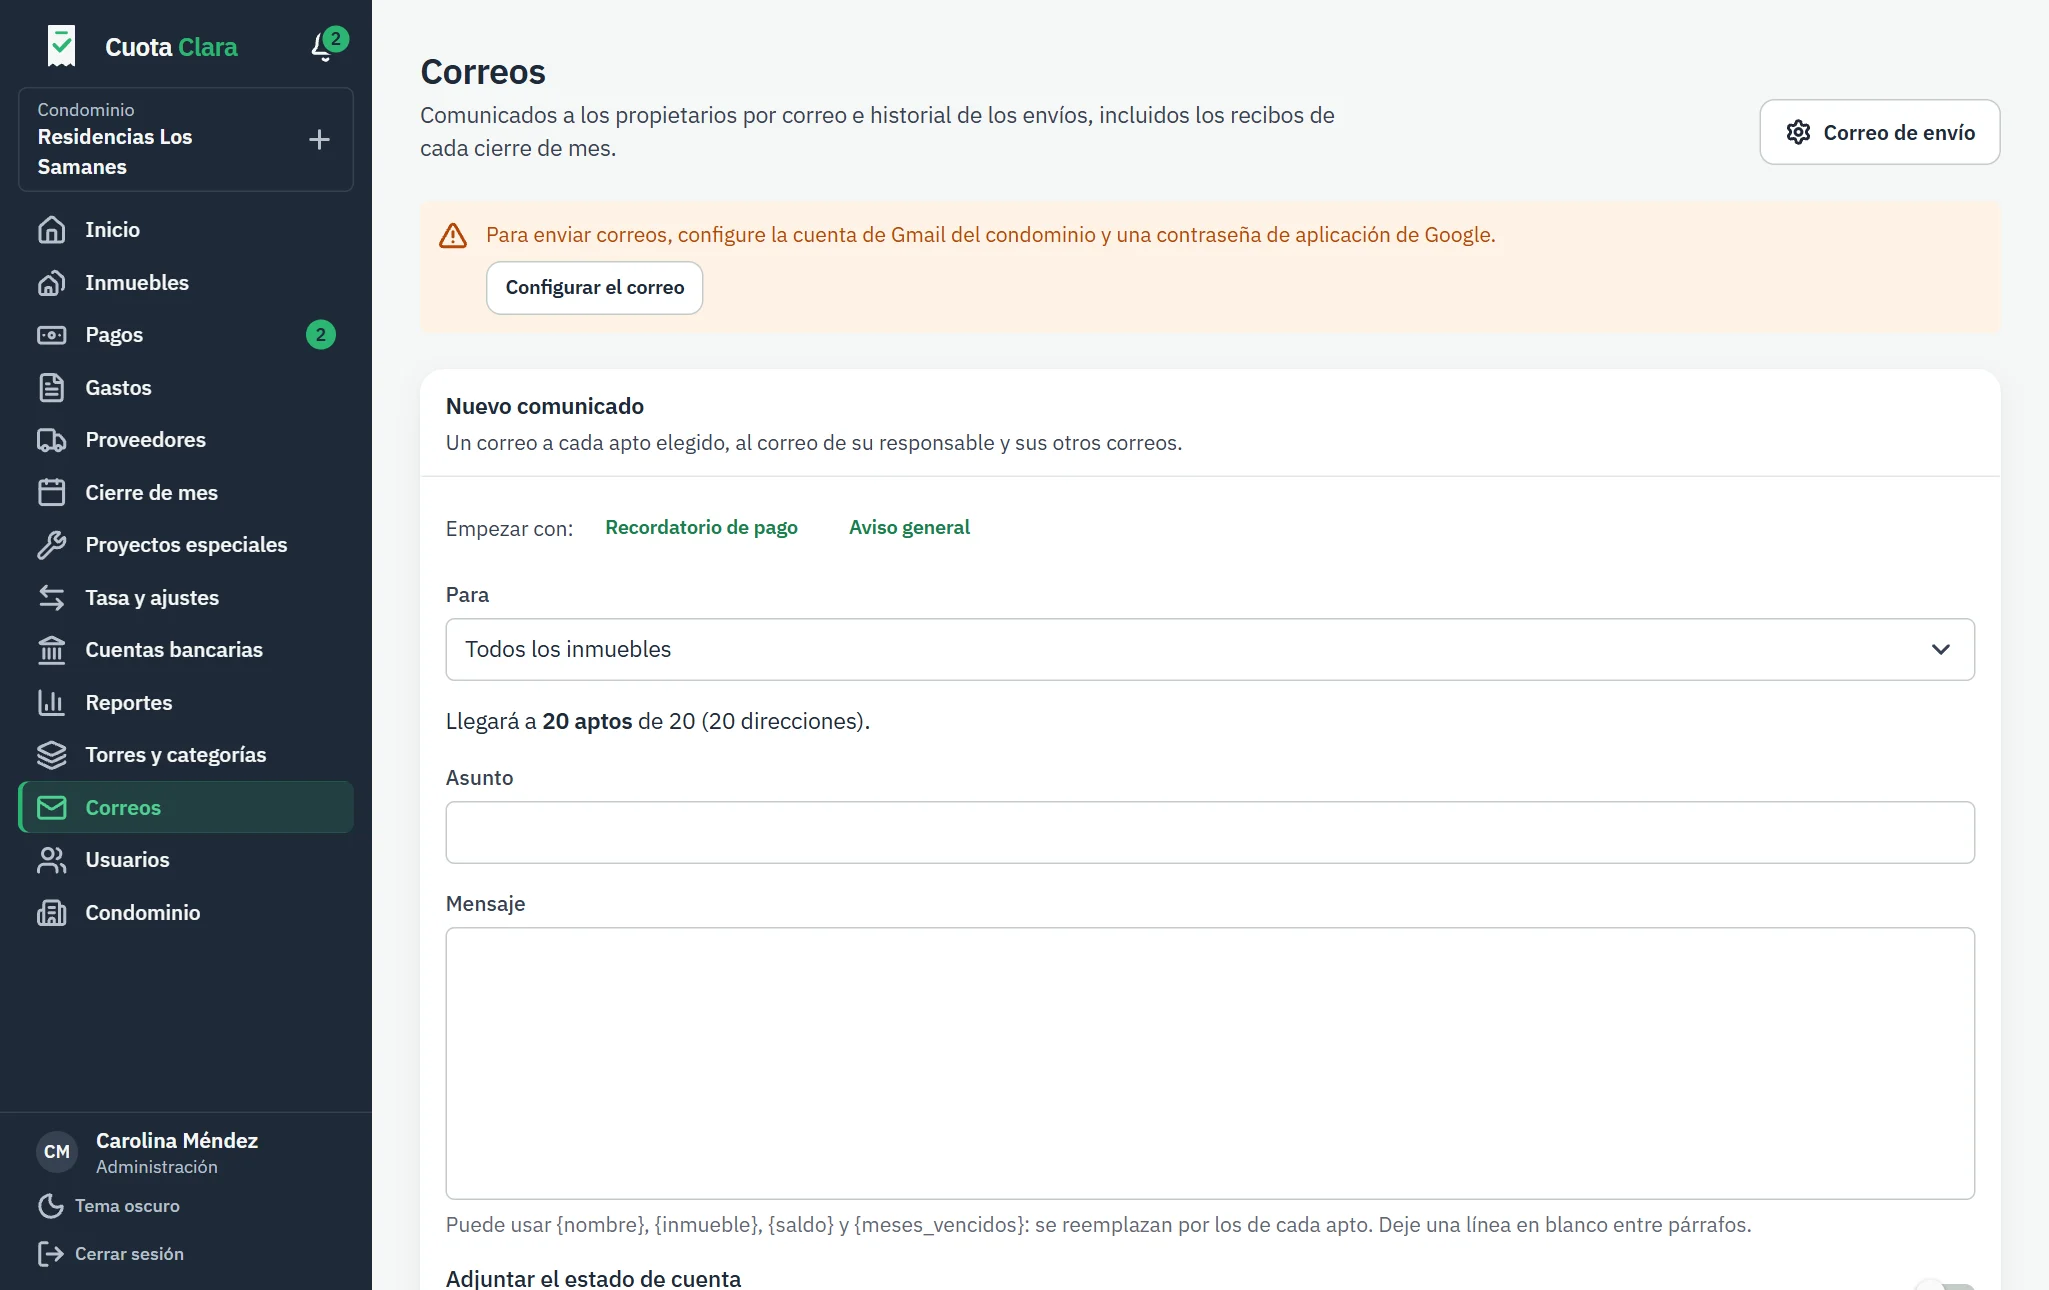Toggle Tema oscuro dark theme
Screen dimensions: 2049x1290
(x=109, y=1206)
